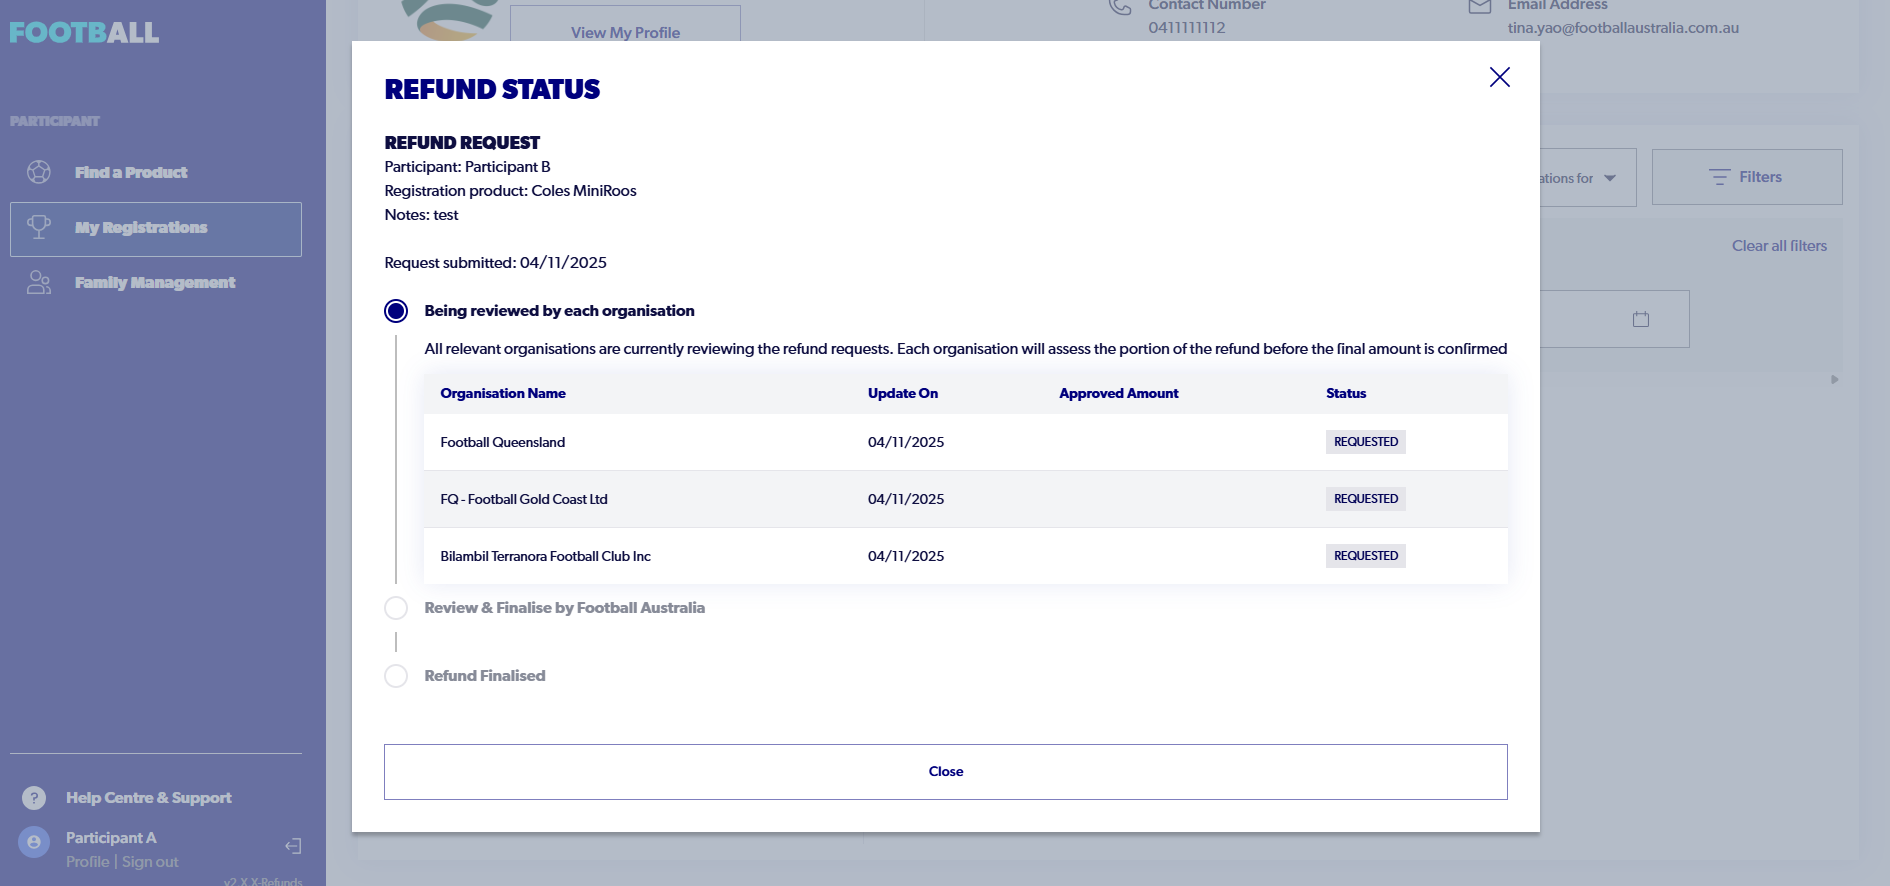Screen dimensions: 1890x886
Task: Close the Refund Status dialog with X icon
Action: tap(1499, 77)
